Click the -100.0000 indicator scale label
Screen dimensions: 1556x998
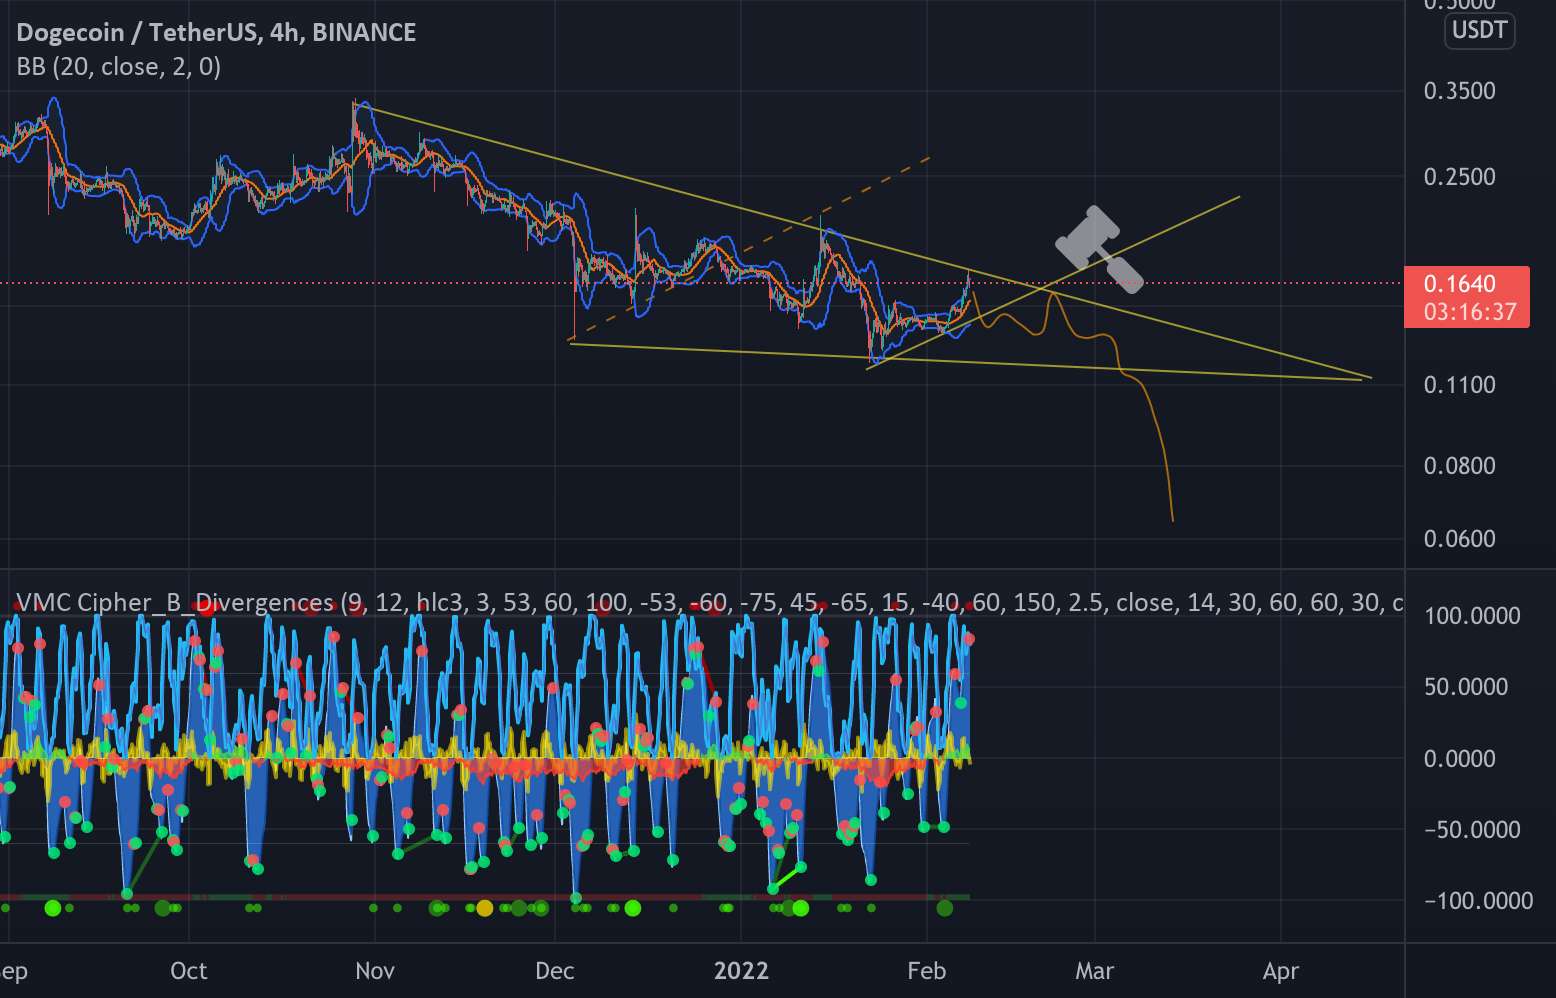tap(1477, 901)
